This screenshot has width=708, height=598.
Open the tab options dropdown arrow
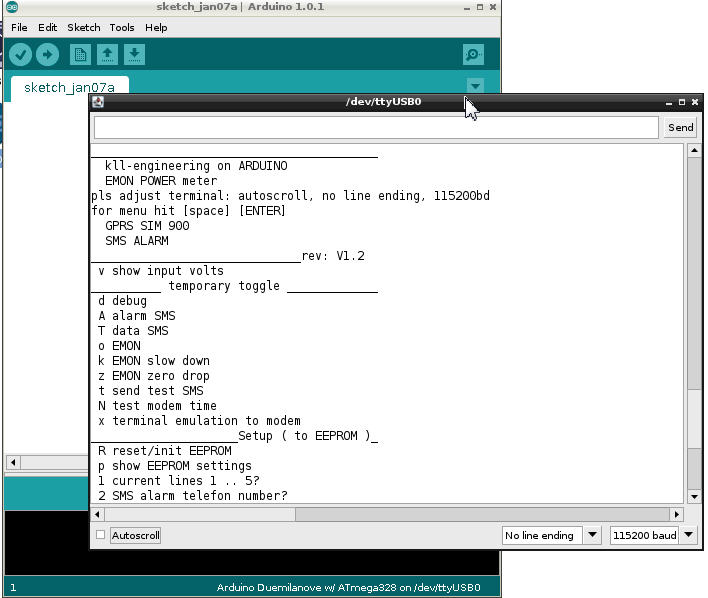coord(475,86)
